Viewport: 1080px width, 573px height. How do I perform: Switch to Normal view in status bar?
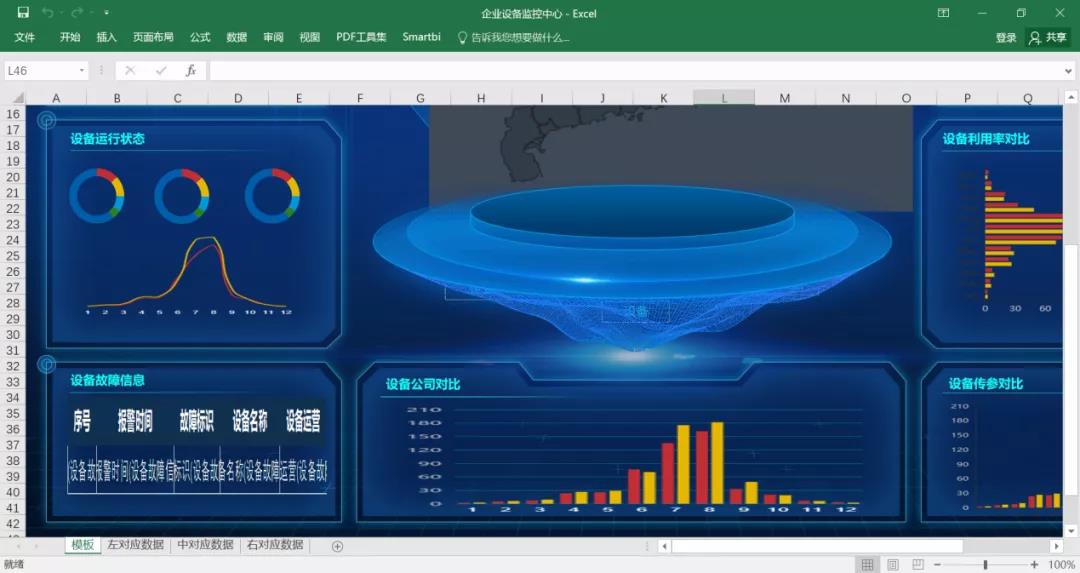pos(868,565)
